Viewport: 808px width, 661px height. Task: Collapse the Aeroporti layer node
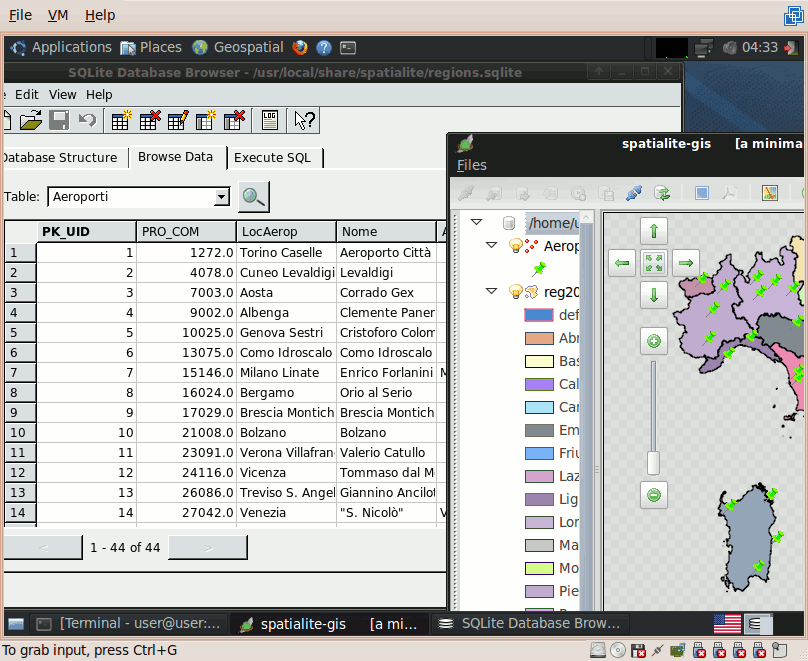[492, 245]
